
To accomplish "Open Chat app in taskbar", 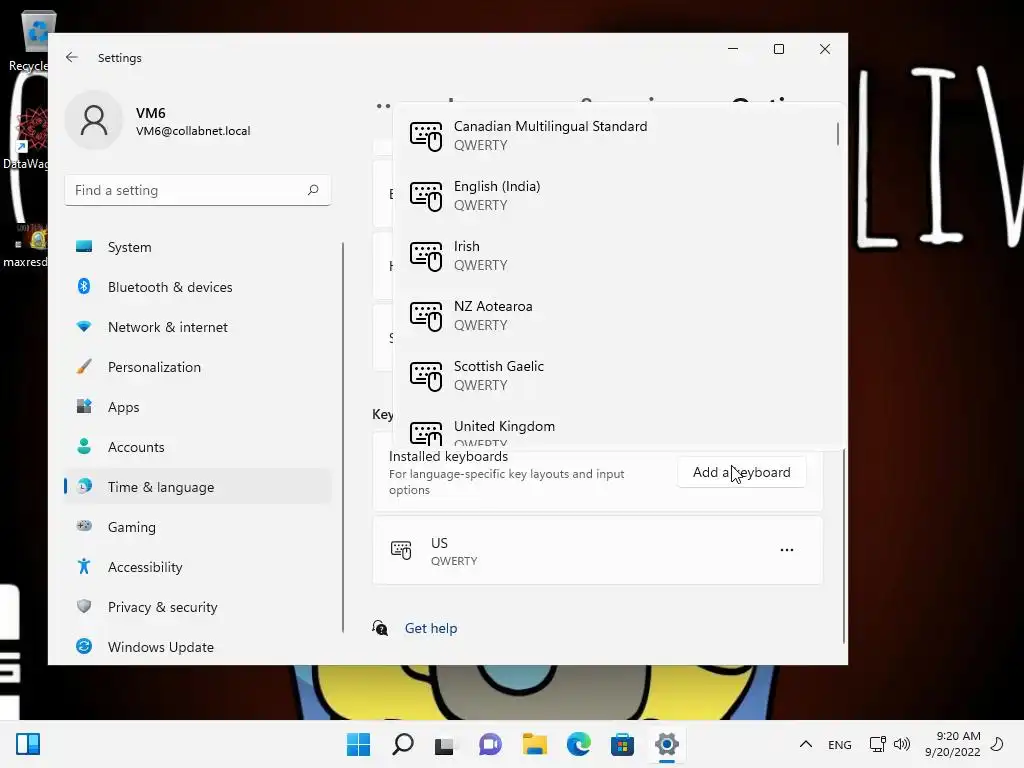I will (490, 744).
